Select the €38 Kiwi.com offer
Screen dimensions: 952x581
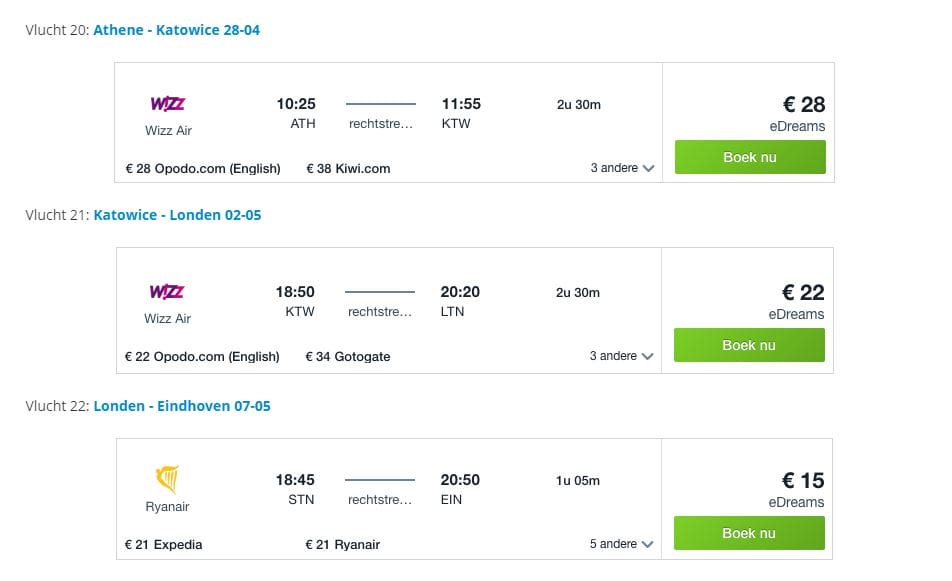click(x=348, y=169)
